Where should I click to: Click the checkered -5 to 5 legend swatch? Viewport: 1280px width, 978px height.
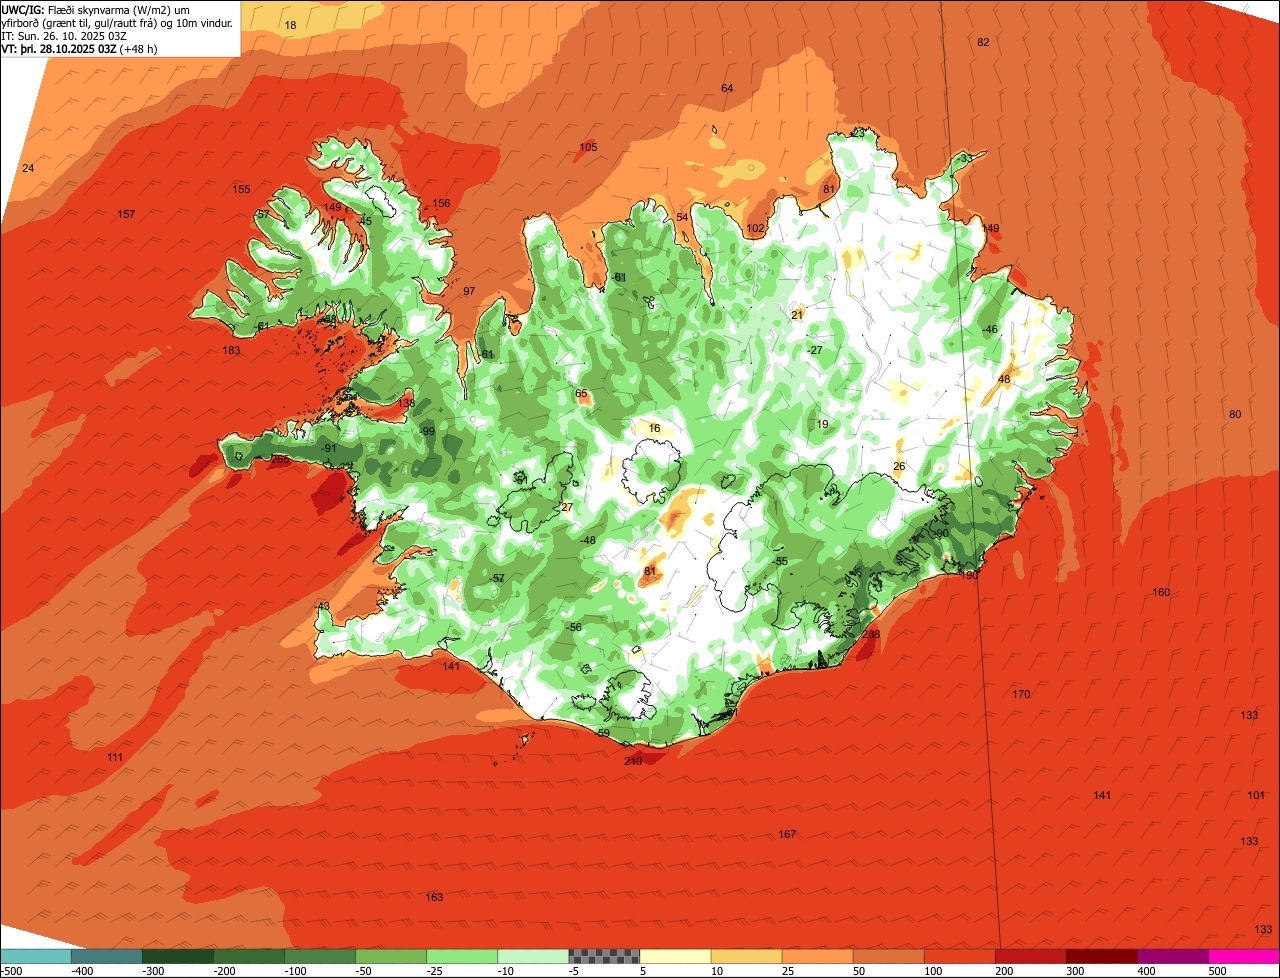click(x=604, y=956)
